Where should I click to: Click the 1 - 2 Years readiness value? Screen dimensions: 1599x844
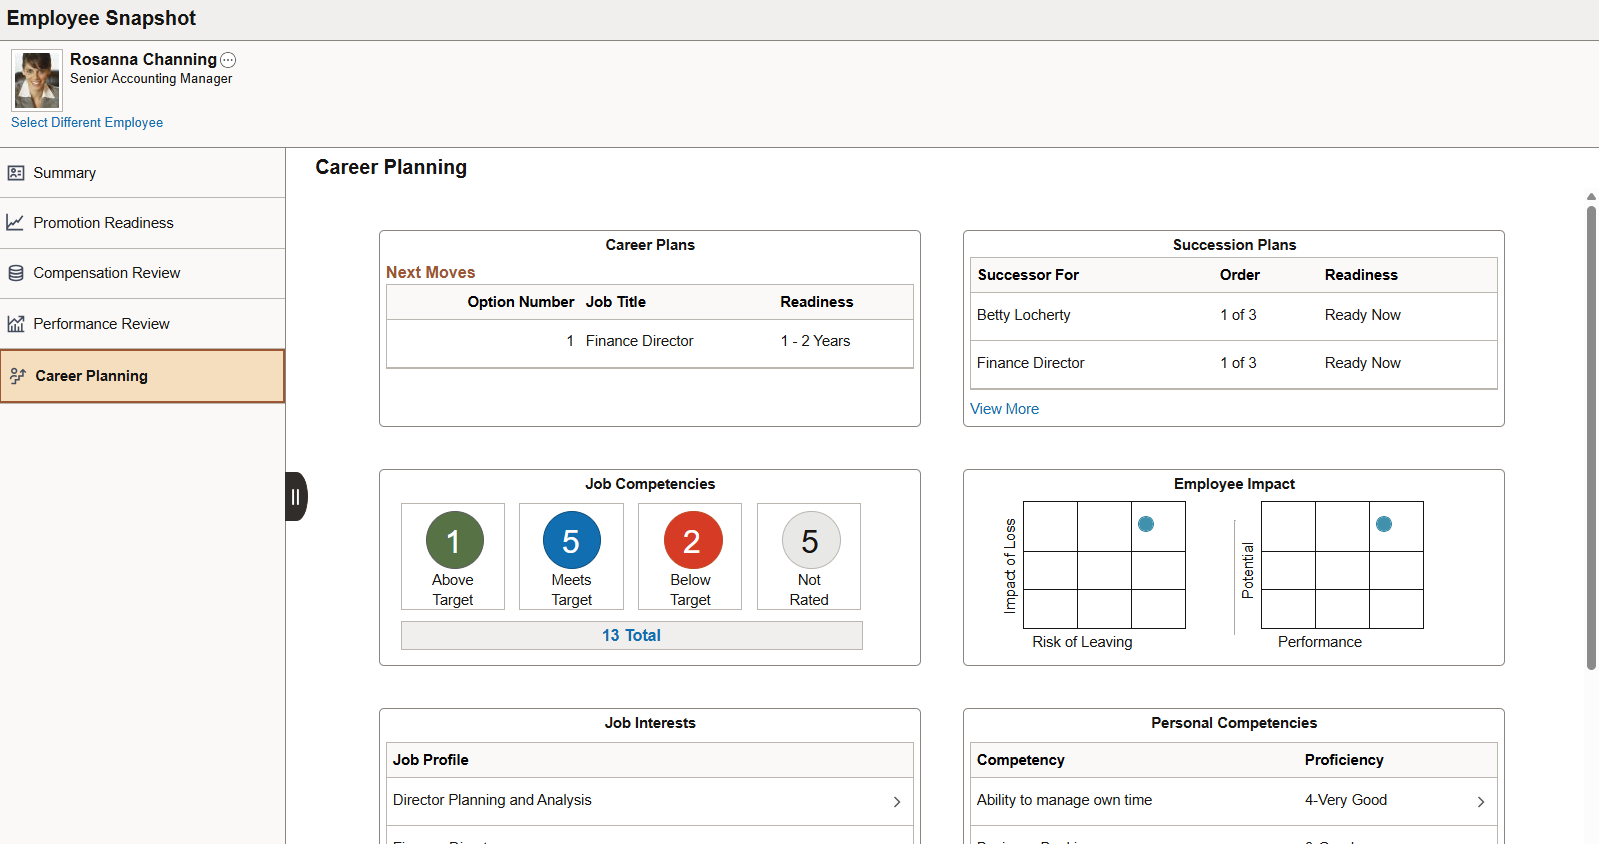tap(815, 341)
